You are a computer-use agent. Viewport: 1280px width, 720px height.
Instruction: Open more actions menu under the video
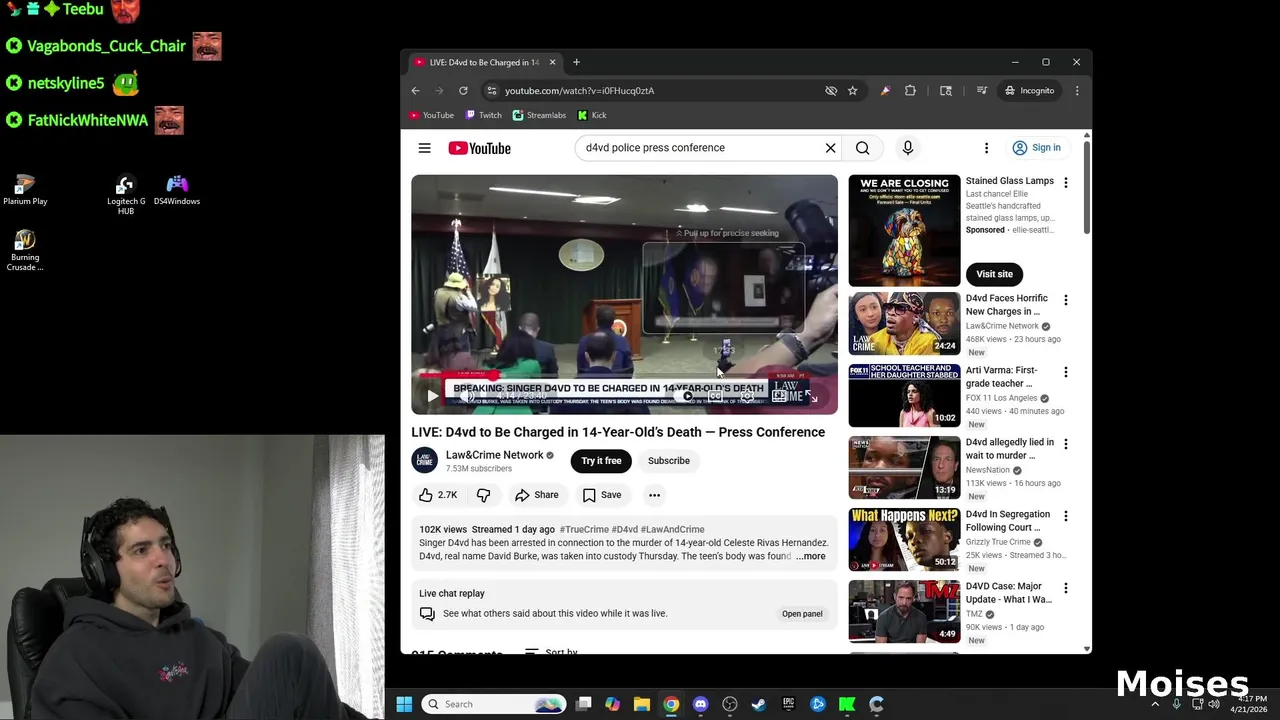click(654, 495)
